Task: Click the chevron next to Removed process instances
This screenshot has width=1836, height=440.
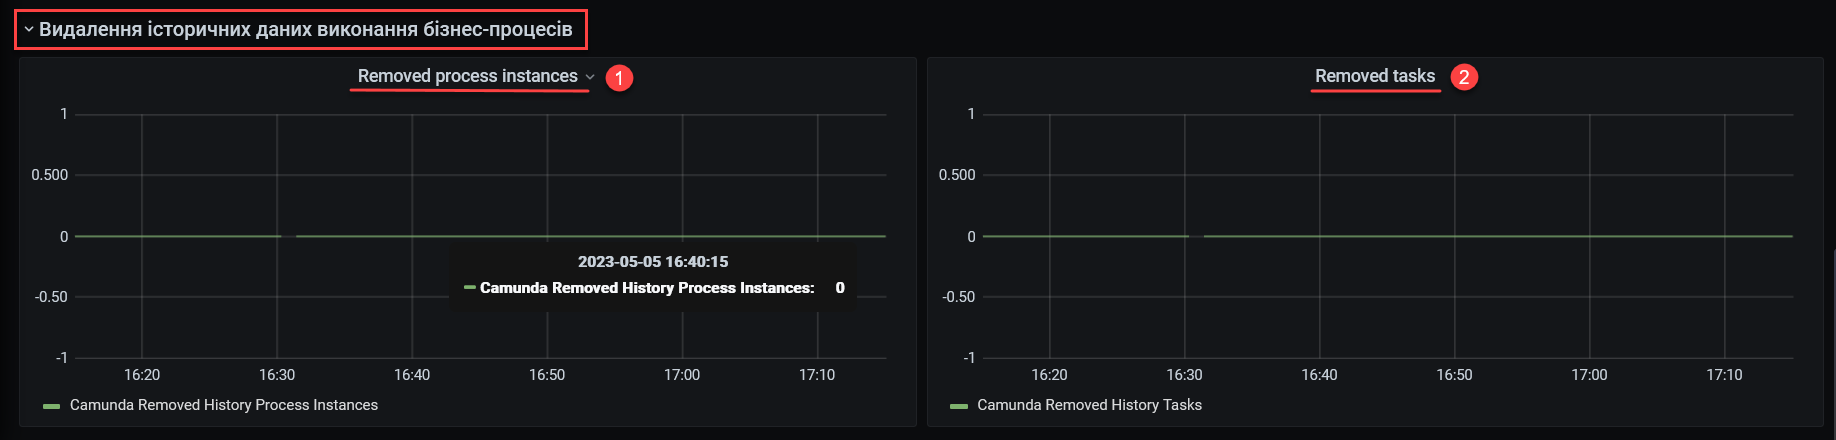Action: click(x=590, y=77)
